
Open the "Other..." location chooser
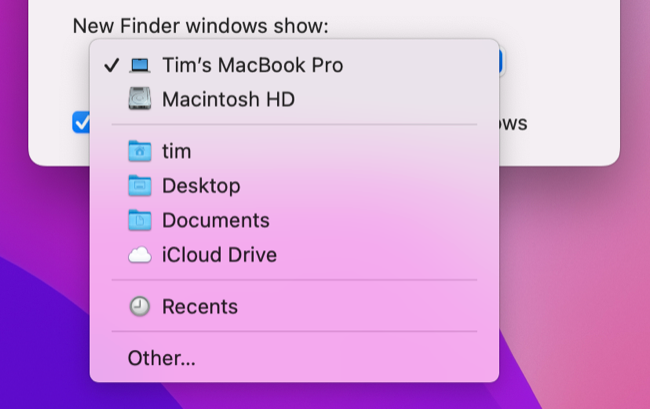[x=161, y=358]
